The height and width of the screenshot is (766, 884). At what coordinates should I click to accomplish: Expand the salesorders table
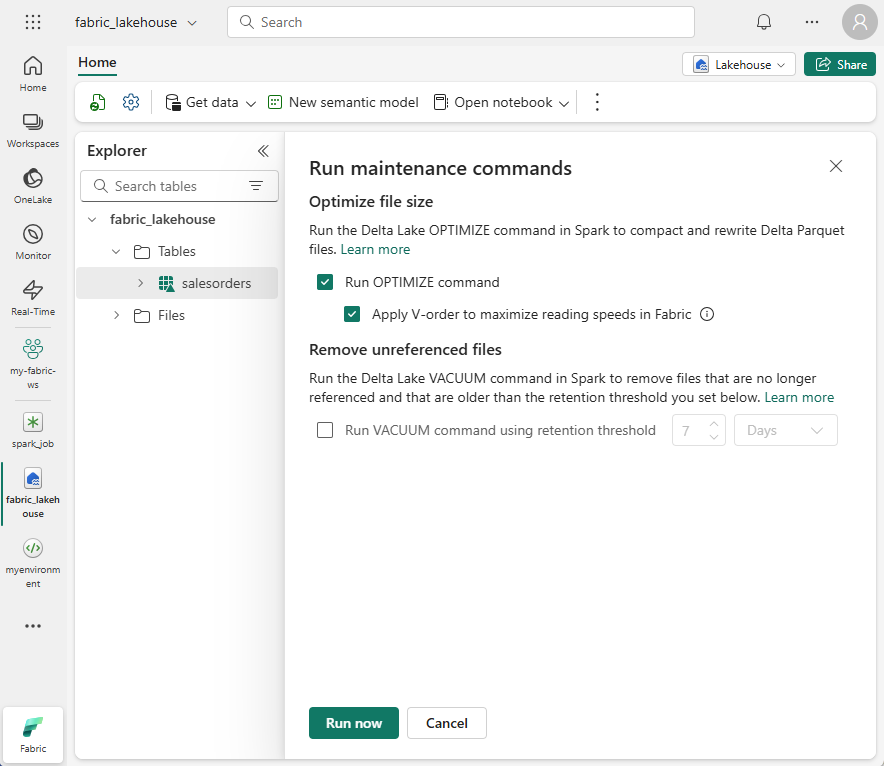[140, 283]
